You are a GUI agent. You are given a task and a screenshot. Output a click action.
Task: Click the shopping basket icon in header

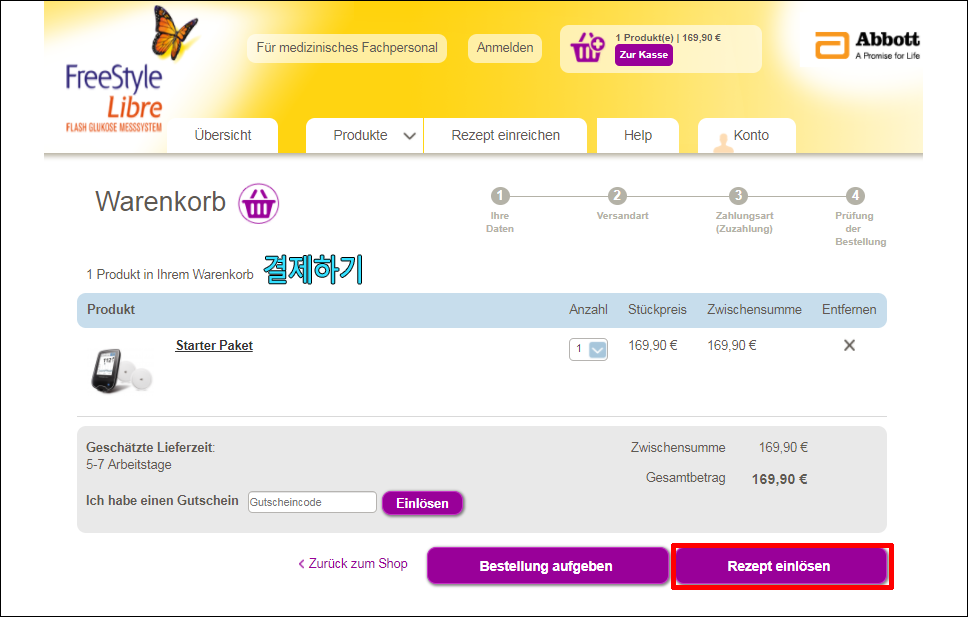coord(586,47)
